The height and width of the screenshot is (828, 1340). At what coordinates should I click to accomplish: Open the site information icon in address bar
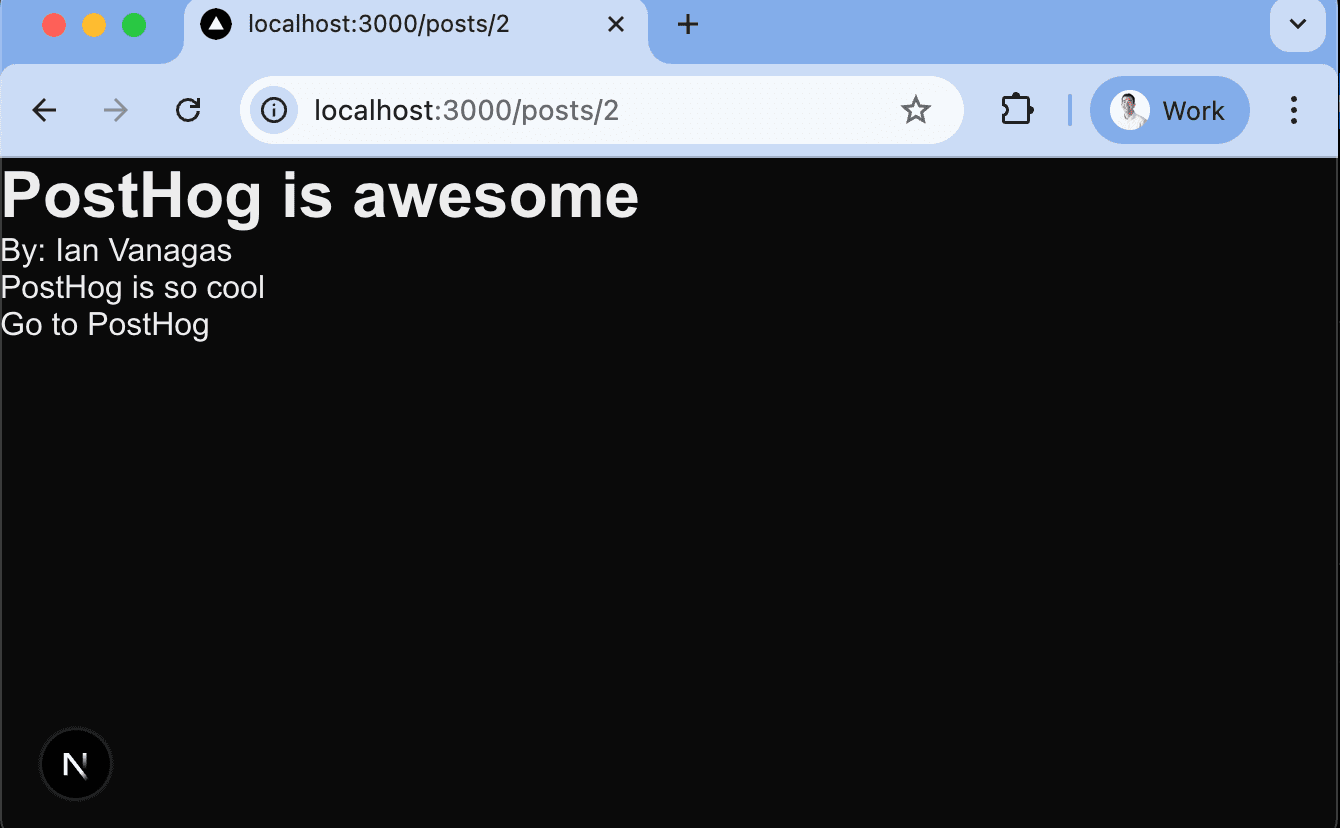pos(274,110)
